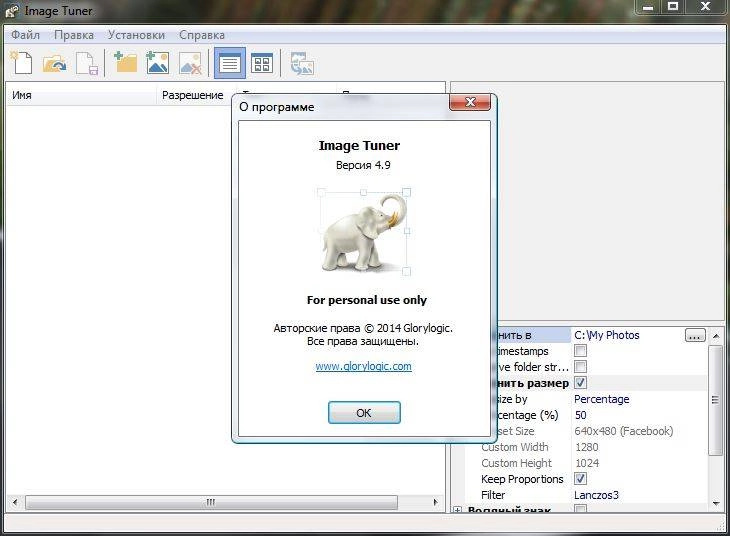Click the Custom Width label
730x536 pixels.
515,447
